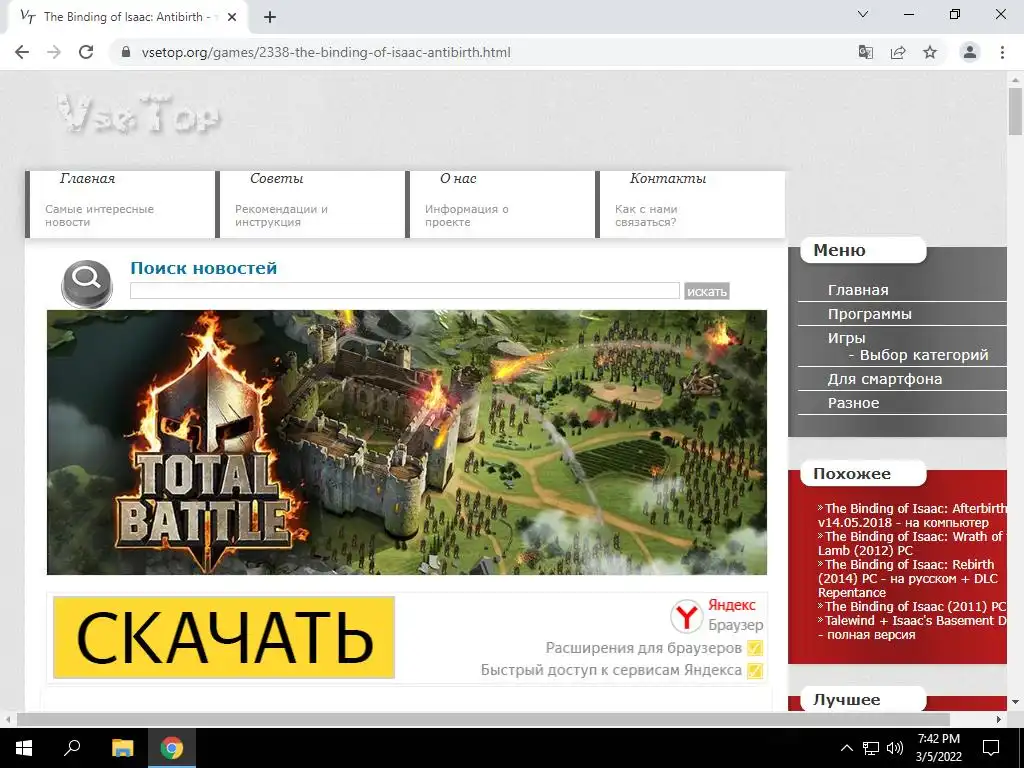The width and height of the screenshot is (1024, 768).
Task: Select Программы in the Меню sidebar
Action: [869, 314]
